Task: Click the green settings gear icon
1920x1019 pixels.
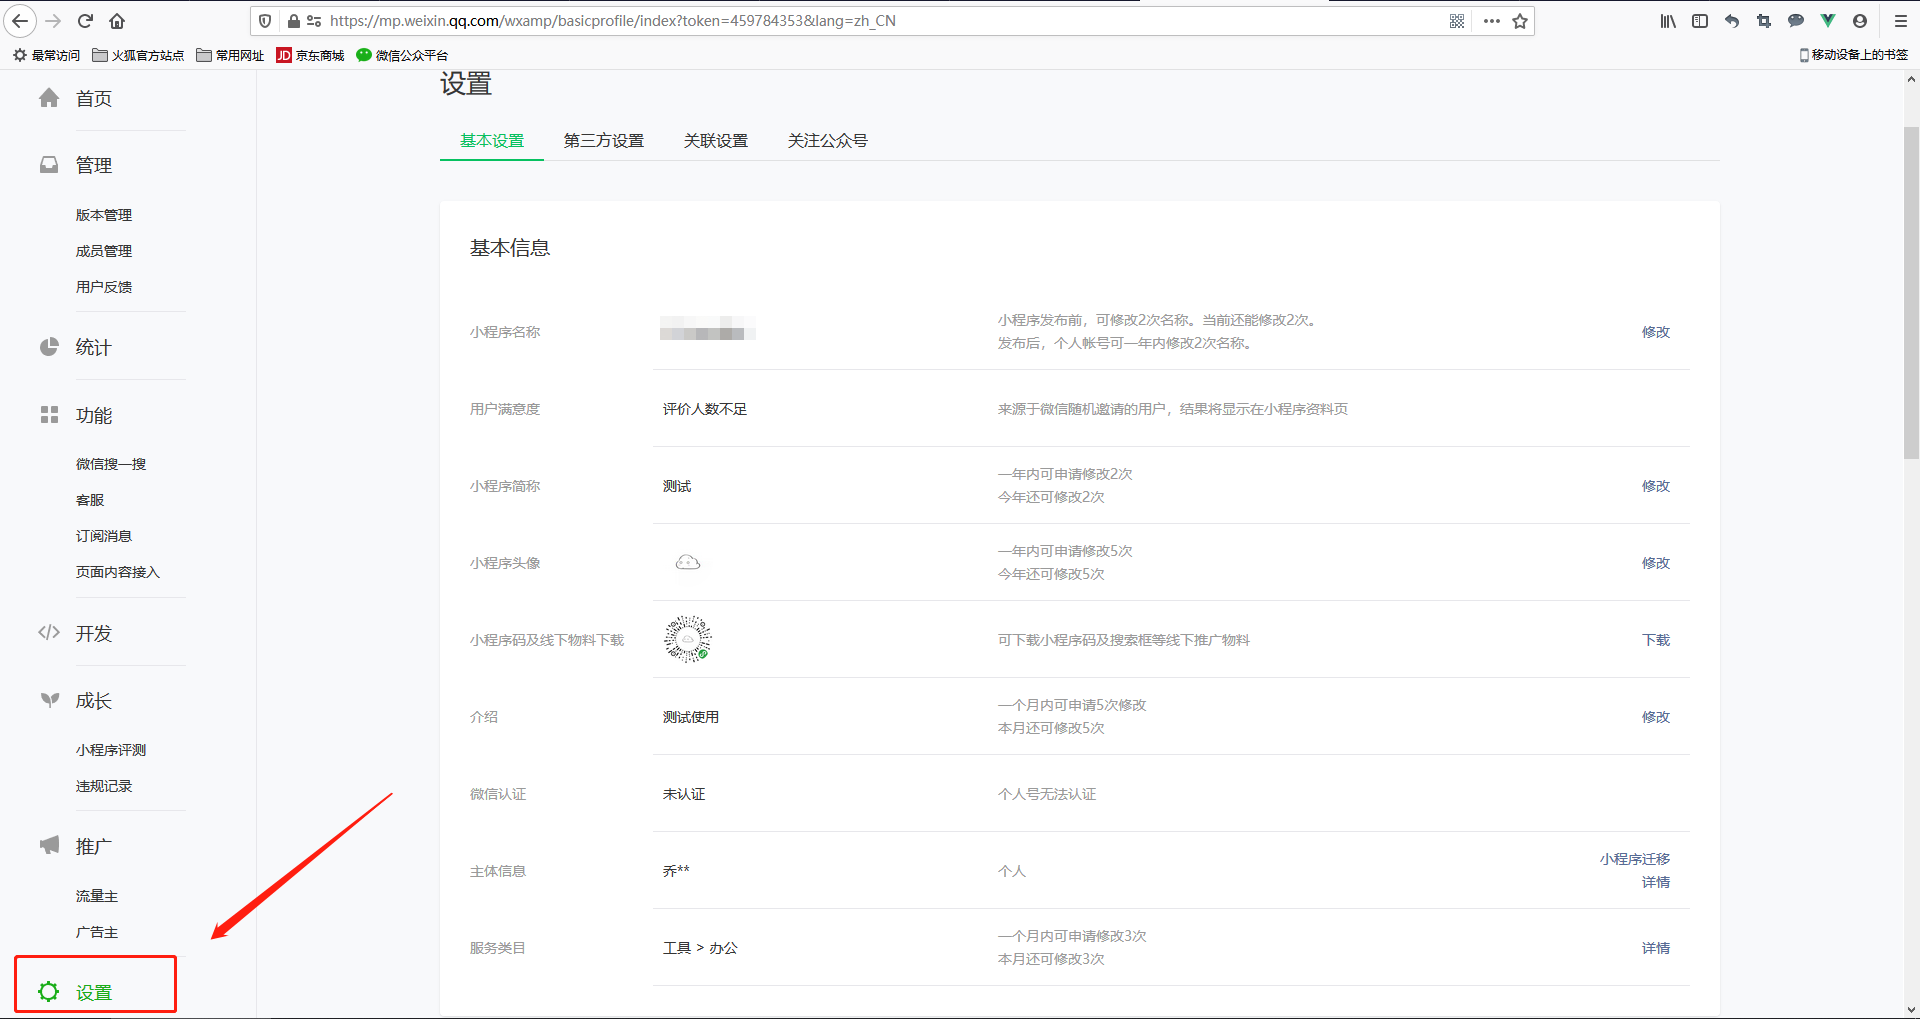Action: point(48,991)
